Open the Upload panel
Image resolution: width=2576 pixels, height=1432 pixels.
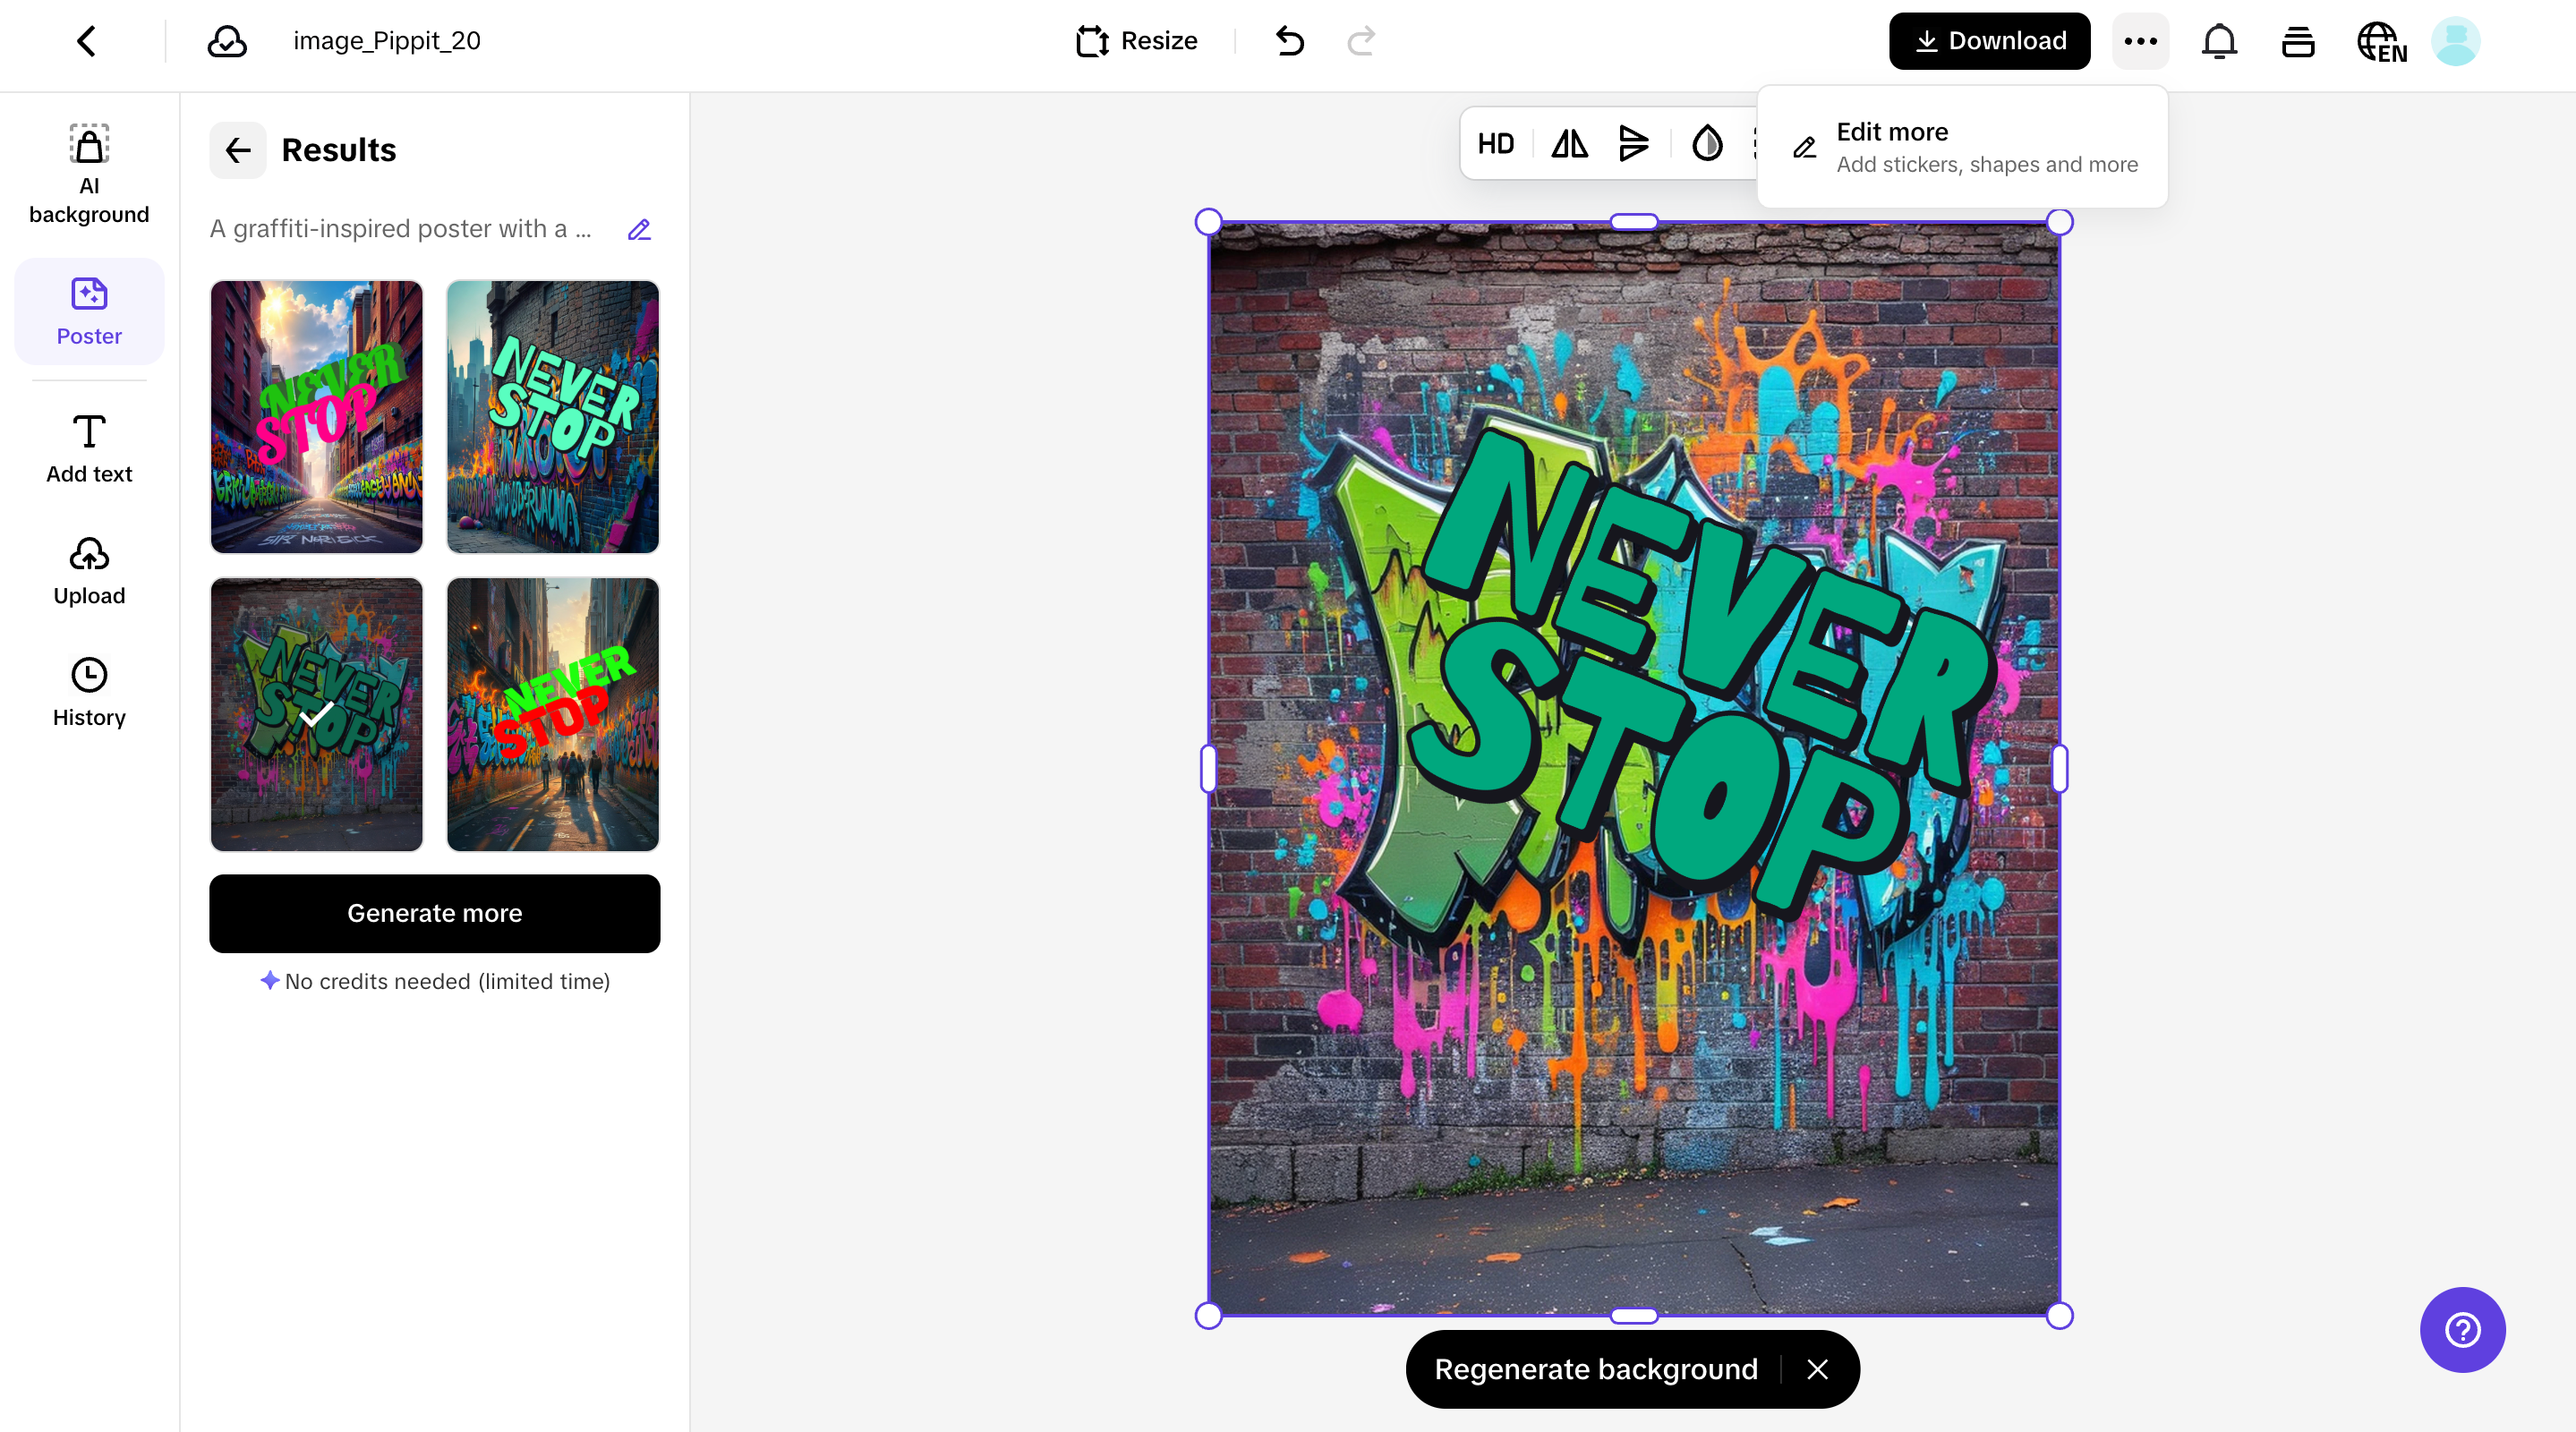coord(89,570)
